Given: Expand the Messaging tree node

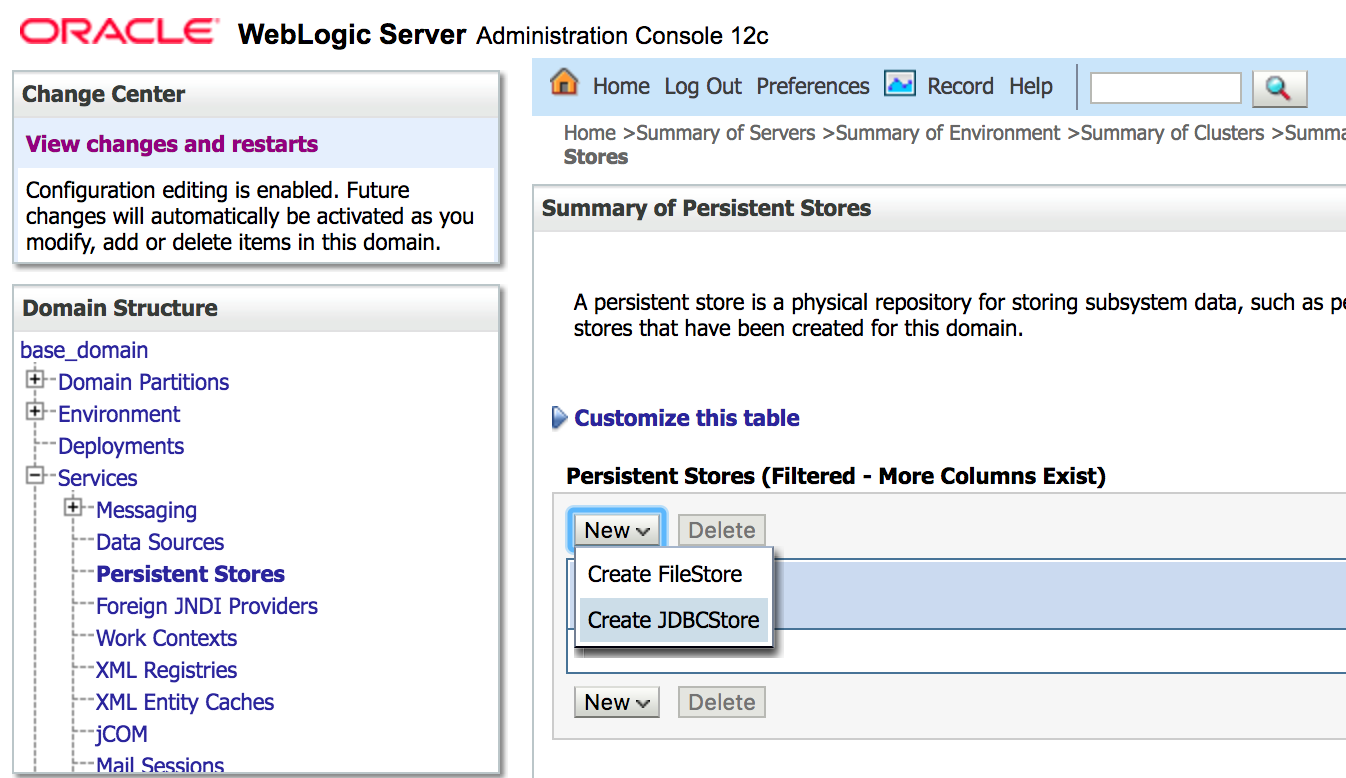Looking at the screenshot, I should 74,508.
